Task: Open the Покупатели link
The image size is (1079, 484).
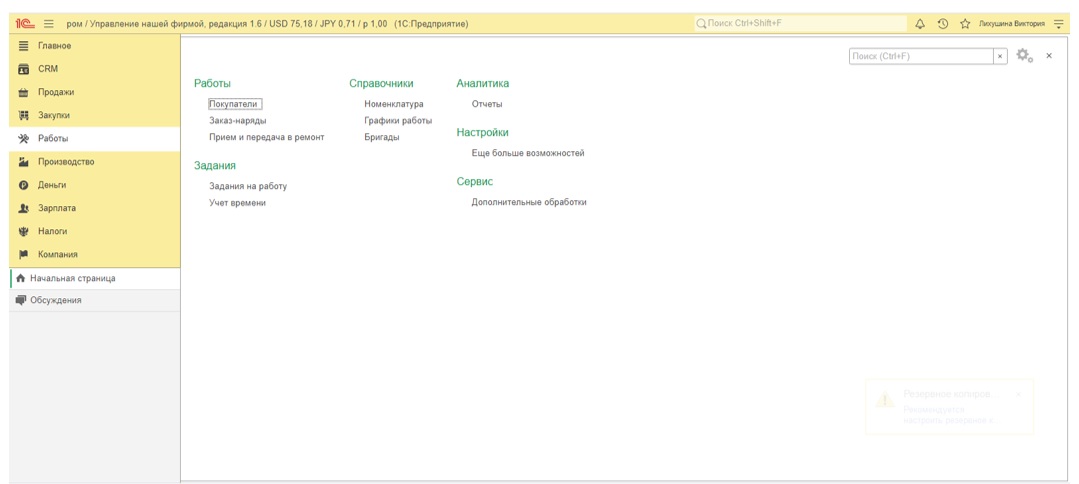Action: pyautogui.click(x=234, y=104)
